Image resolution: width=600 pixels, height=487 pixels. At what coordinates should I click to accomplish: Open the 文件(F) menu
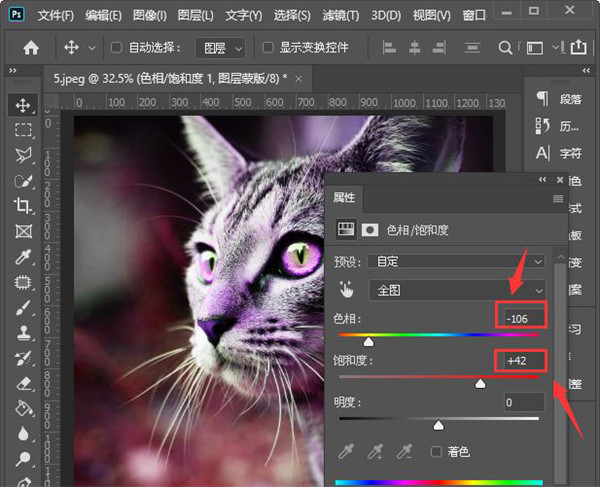55,15
